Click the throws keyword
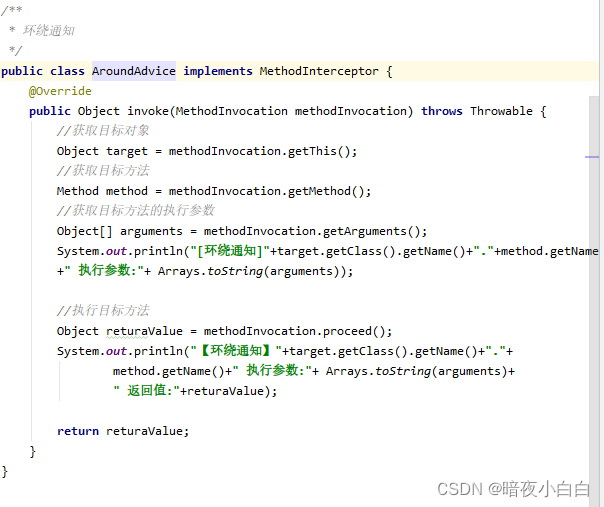Screen dimensions: 604x507 click(x=442, y=111)
